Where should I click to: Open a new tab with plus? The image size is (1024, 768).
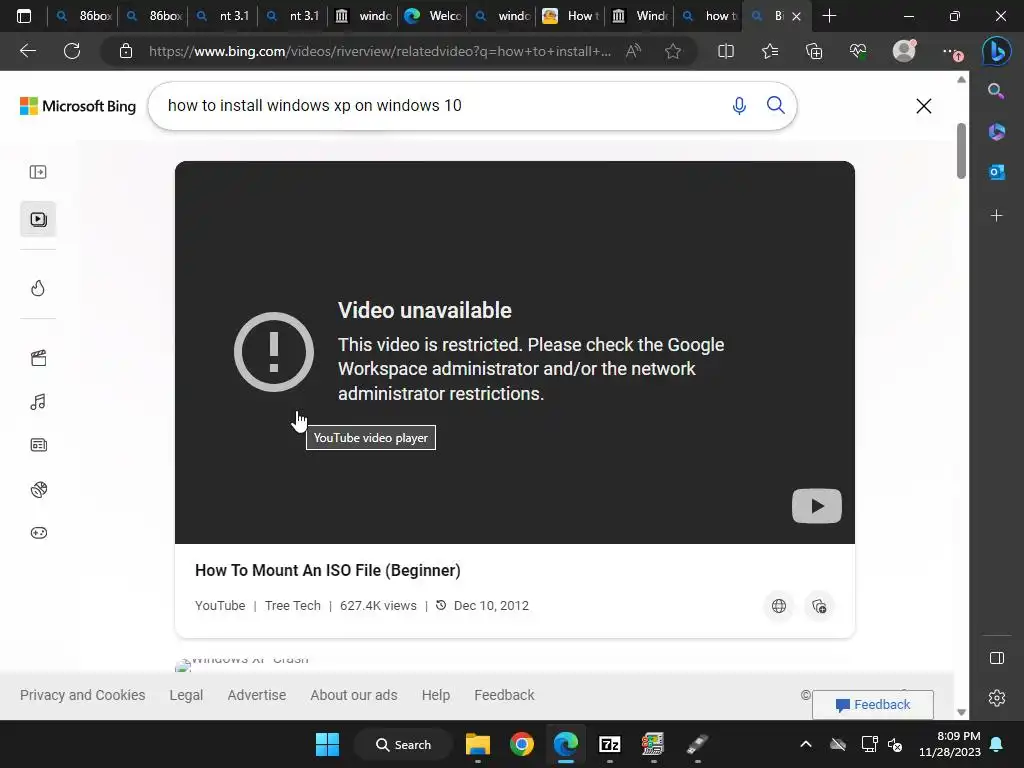tap(829, 16)
